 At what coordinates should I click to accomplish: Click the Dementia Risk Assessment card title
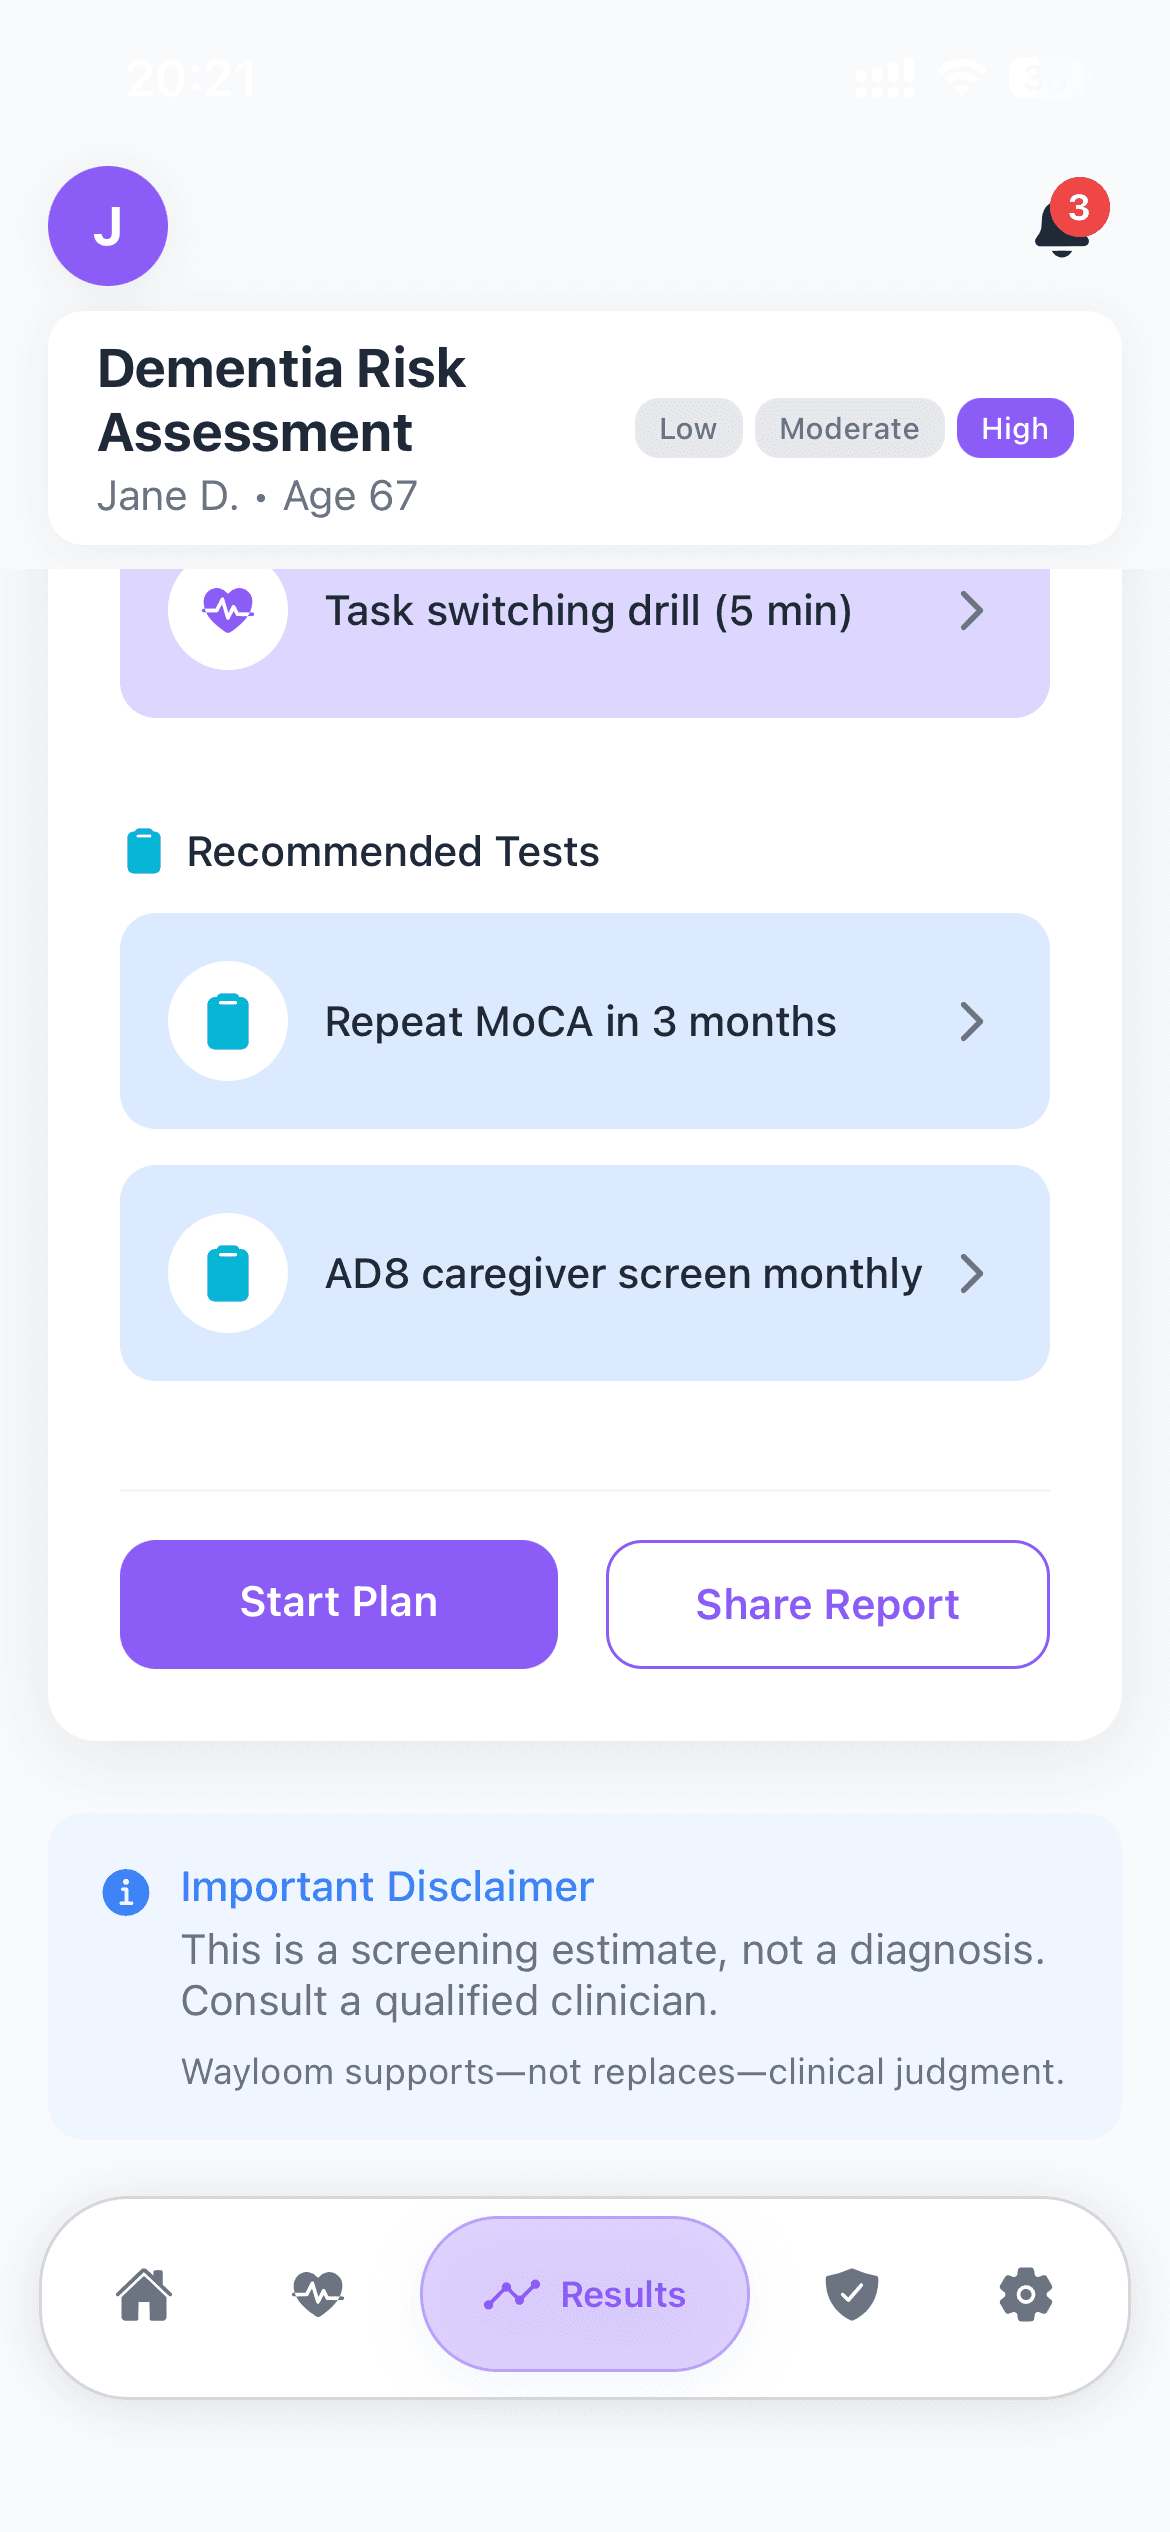tap(282, 399)
